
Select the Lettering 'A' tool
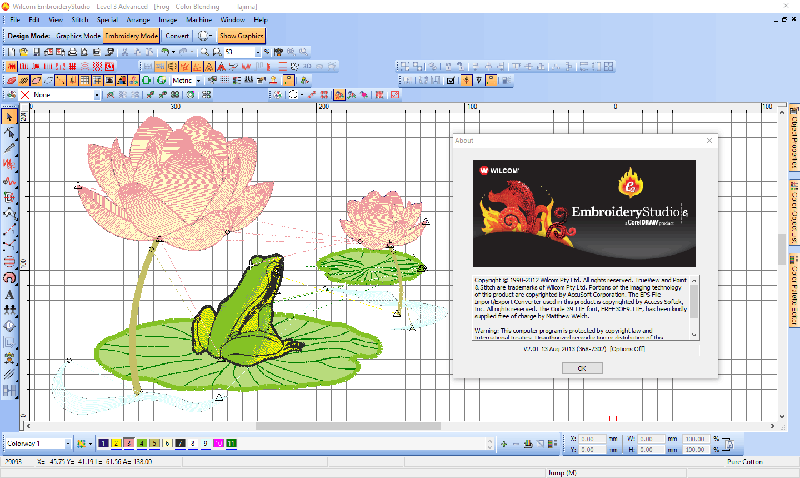(x=9, y=294)
